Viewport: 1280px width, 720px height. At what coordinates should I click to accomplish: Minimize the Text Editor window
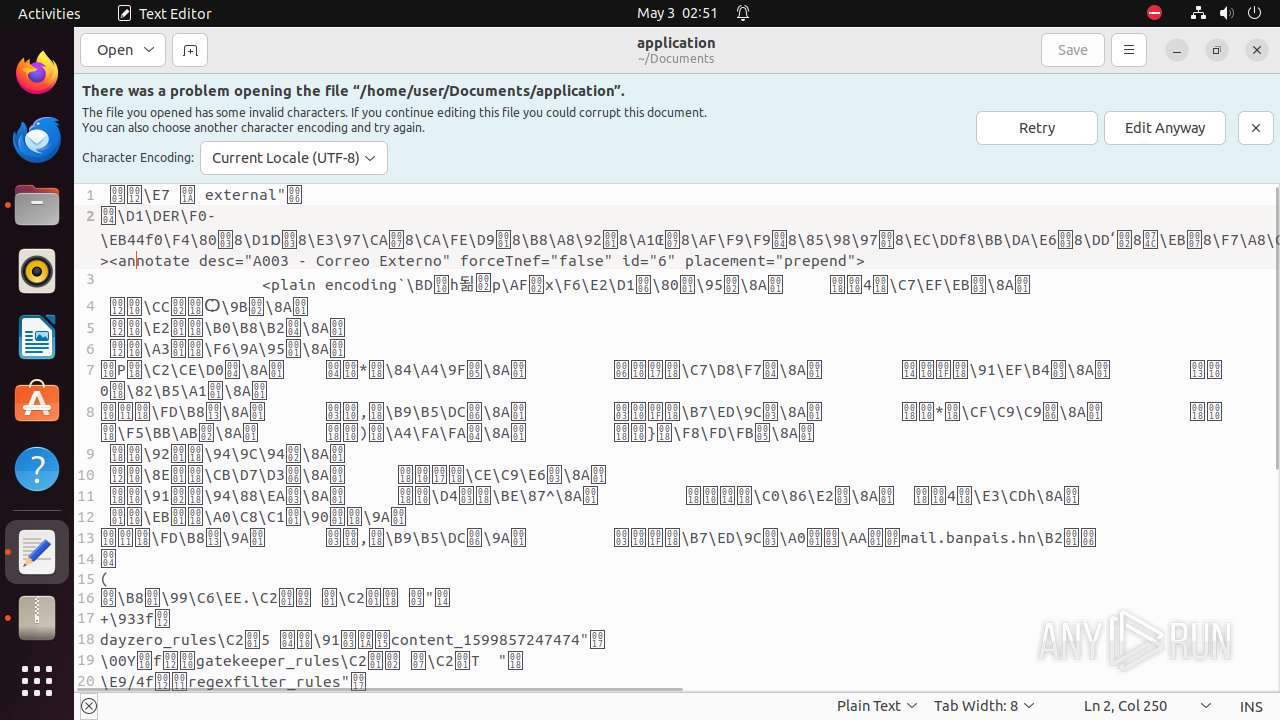point(1177,50)
